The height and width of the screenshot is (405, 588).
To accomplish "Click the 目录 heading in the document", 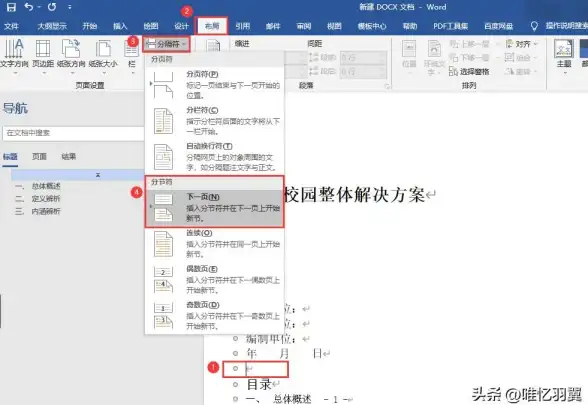I will tap(259, 384).
